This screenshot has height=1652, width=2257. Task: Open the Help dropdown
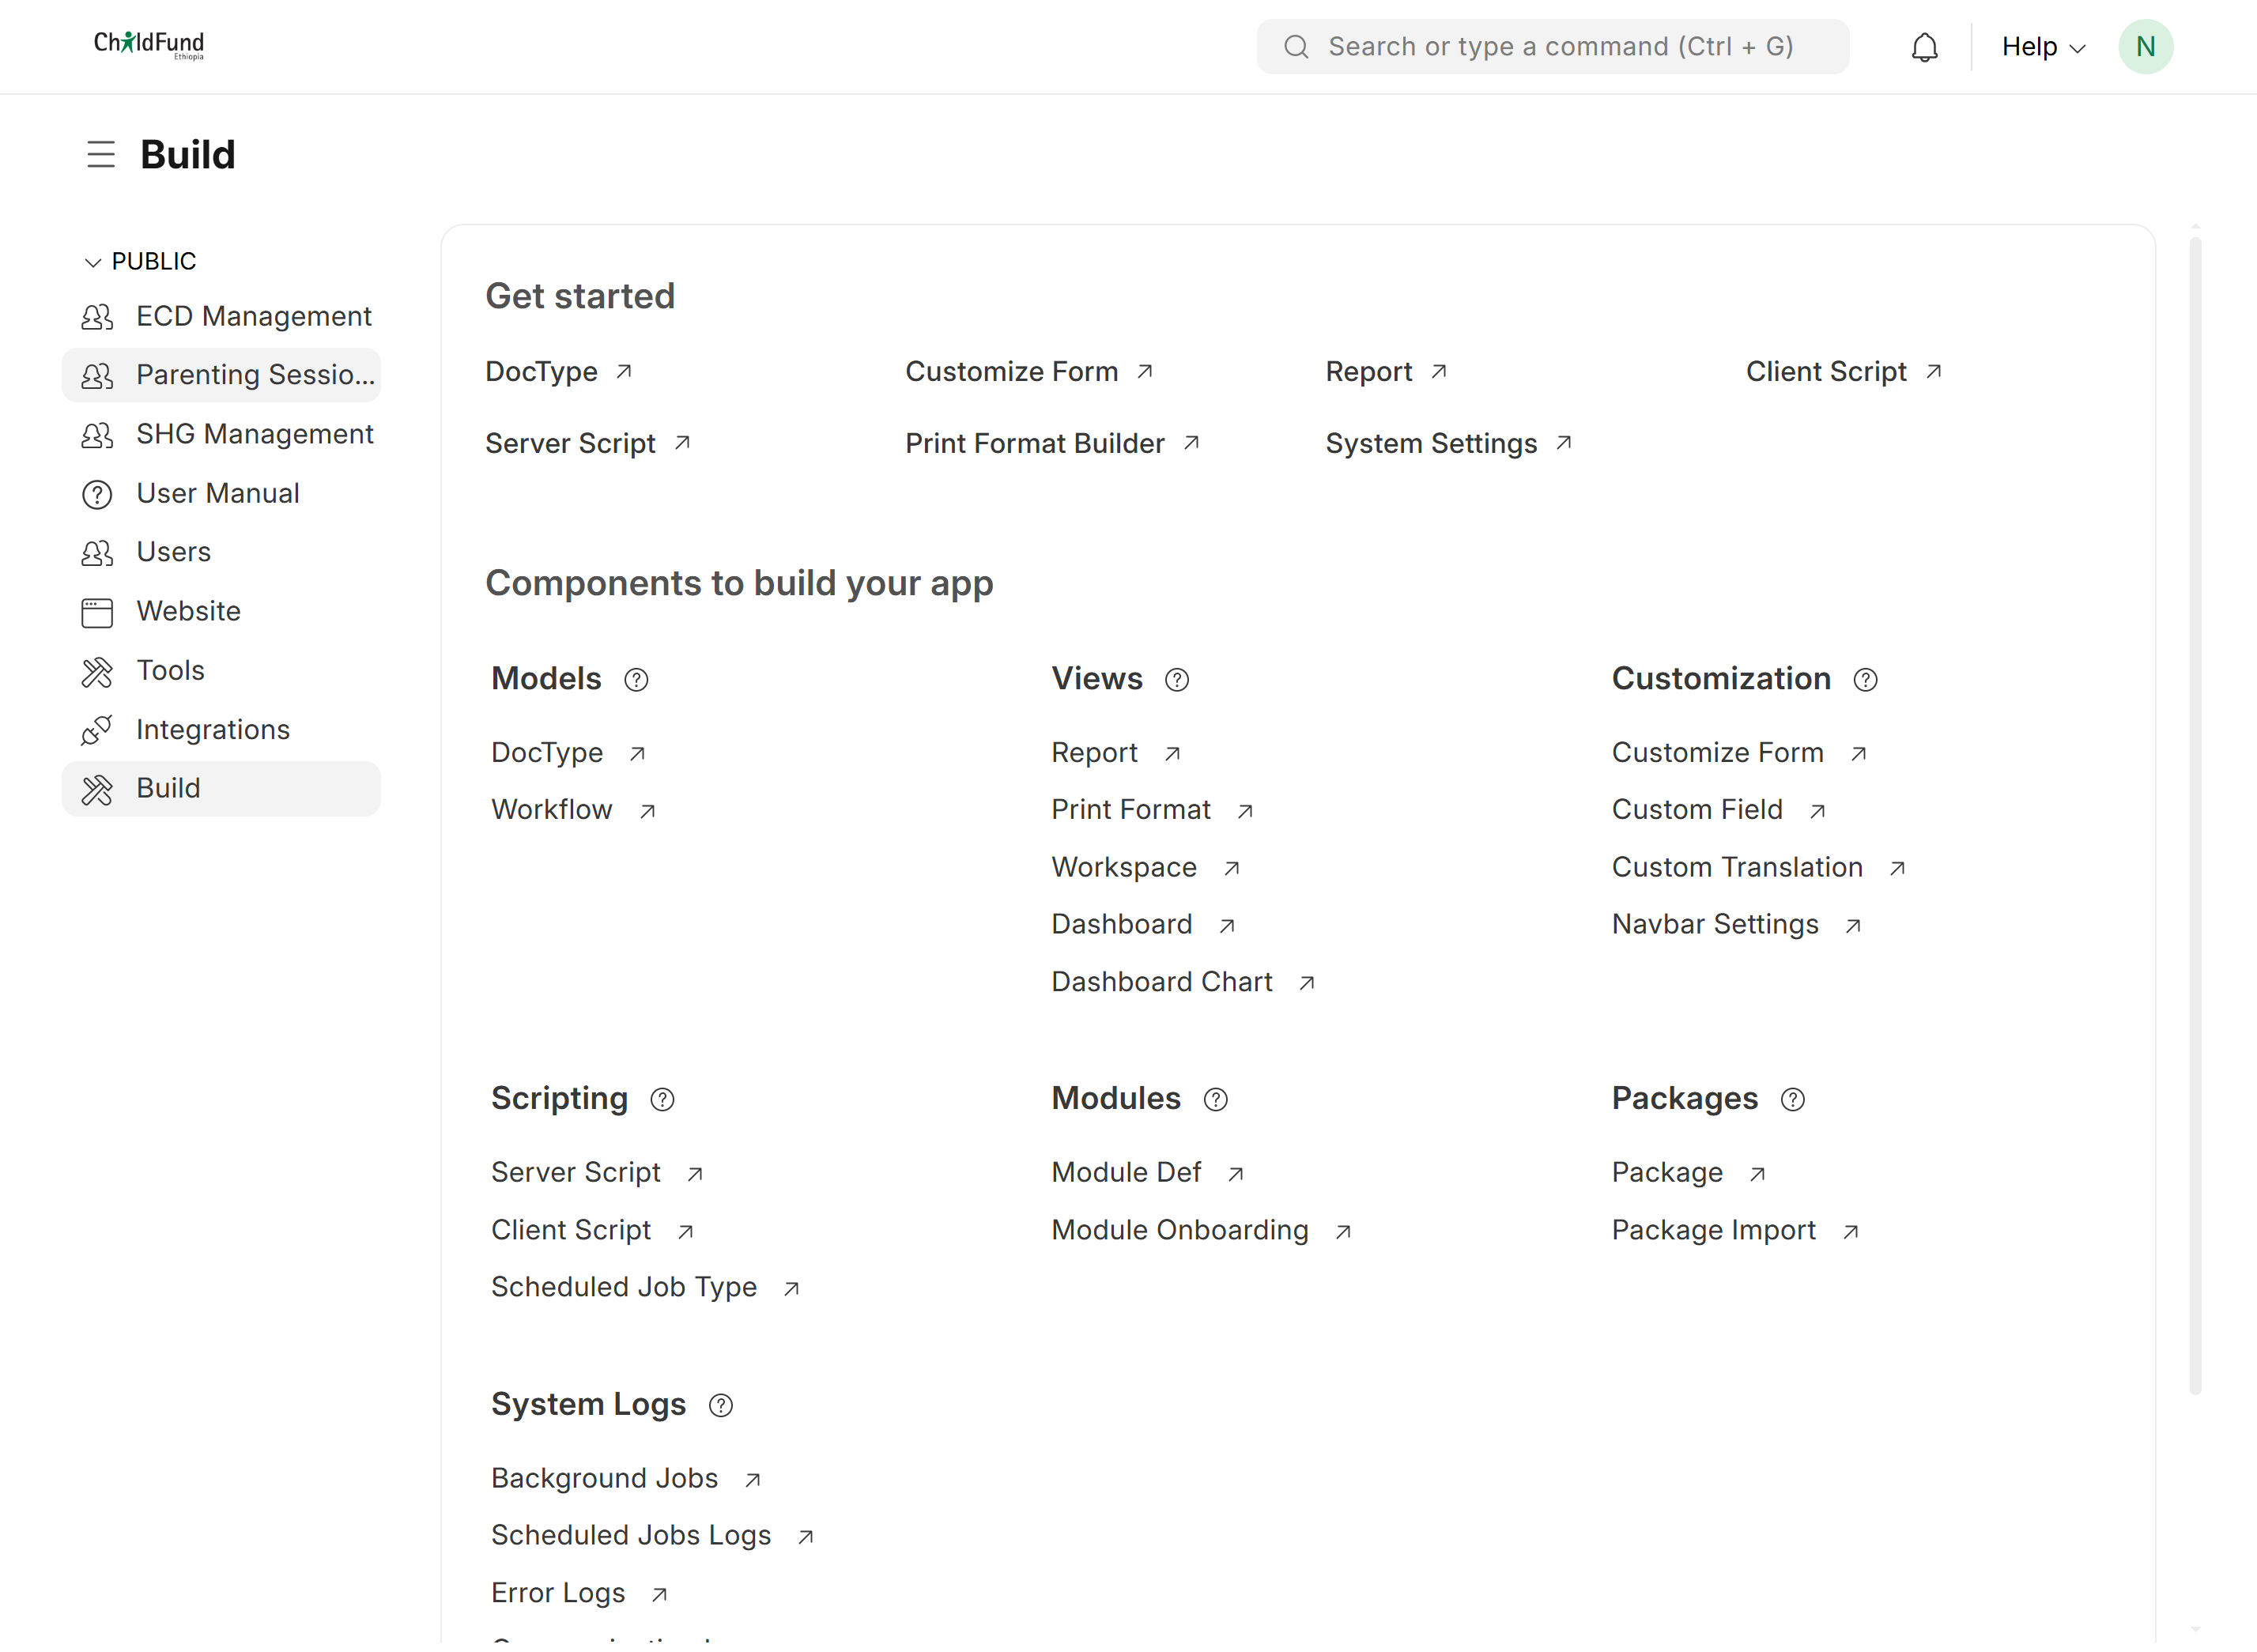click(2043, 47)
